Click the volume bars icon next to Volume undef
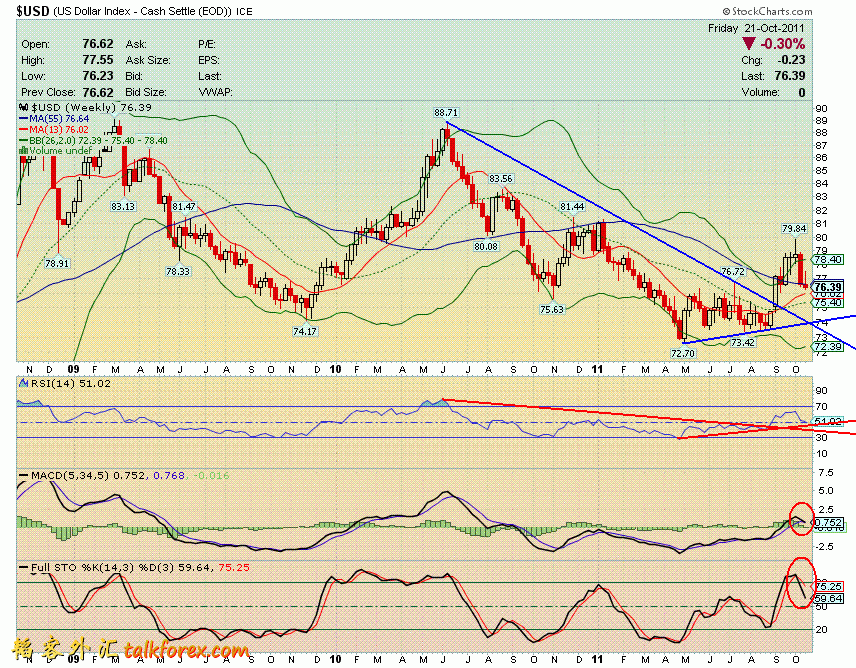This screenshot has height=668, width=856. point(23,151)
